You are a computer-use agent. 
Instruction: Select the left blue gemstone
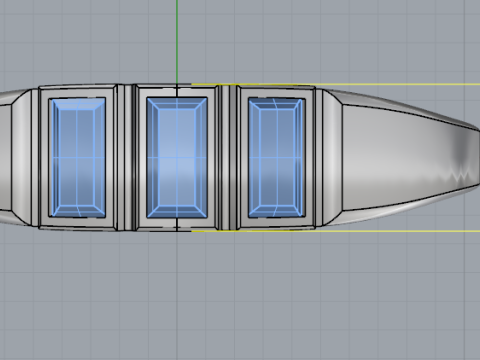pos(77,158)
